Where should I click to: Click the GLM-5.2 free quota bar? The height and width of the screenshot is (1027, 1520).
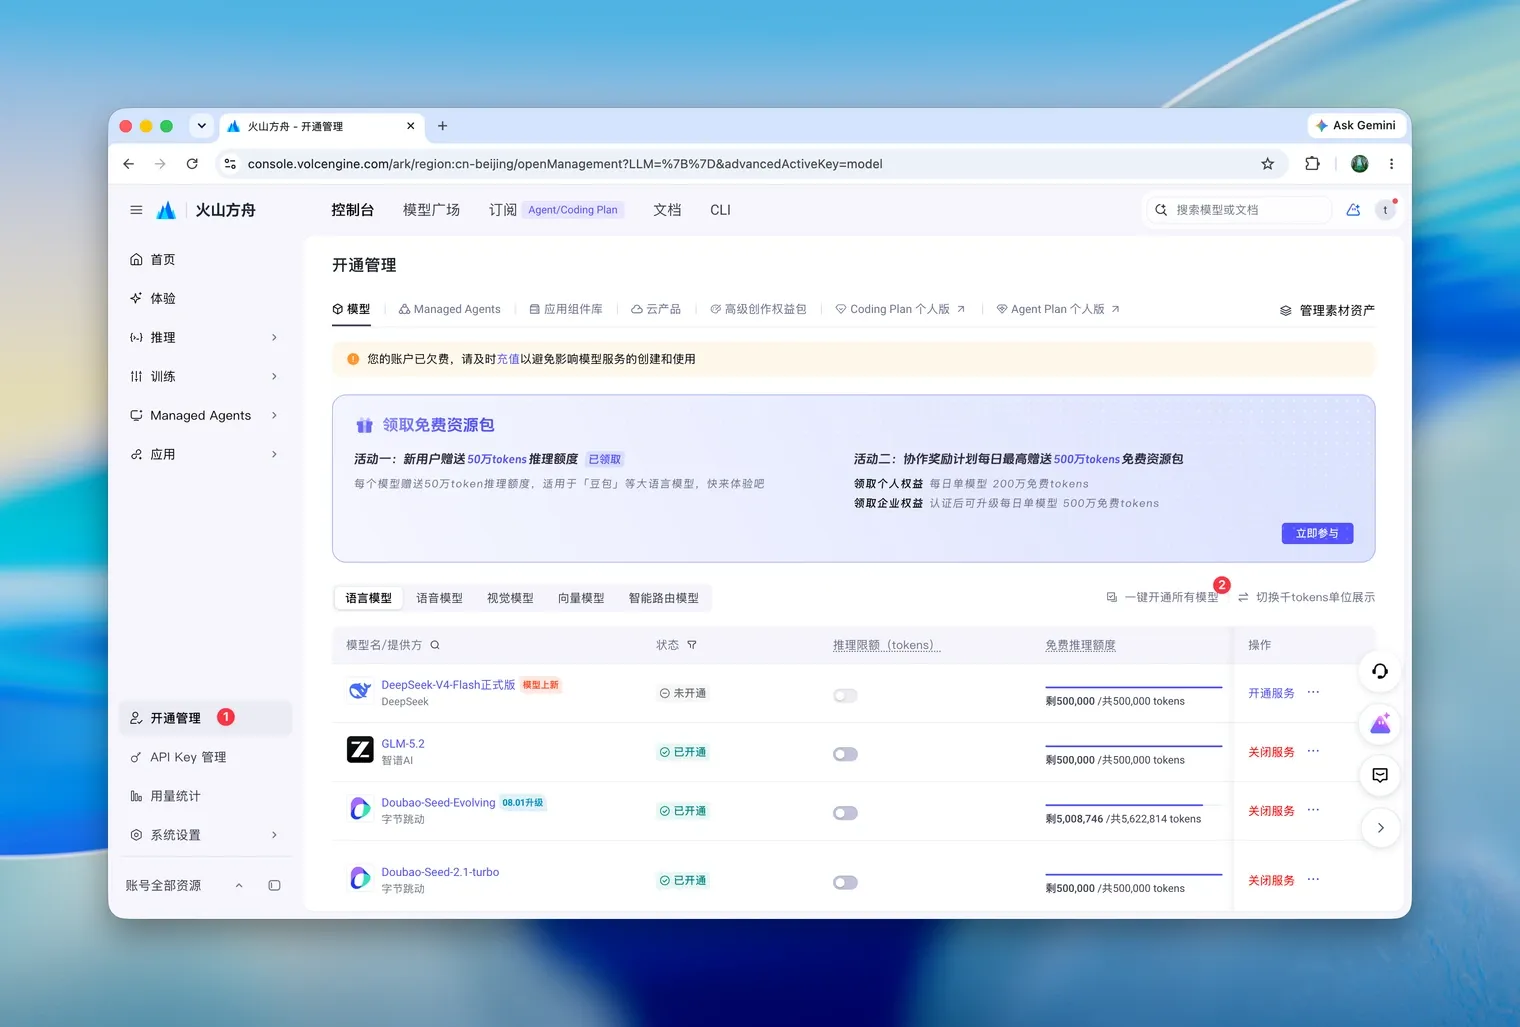tap(1134, 746)
